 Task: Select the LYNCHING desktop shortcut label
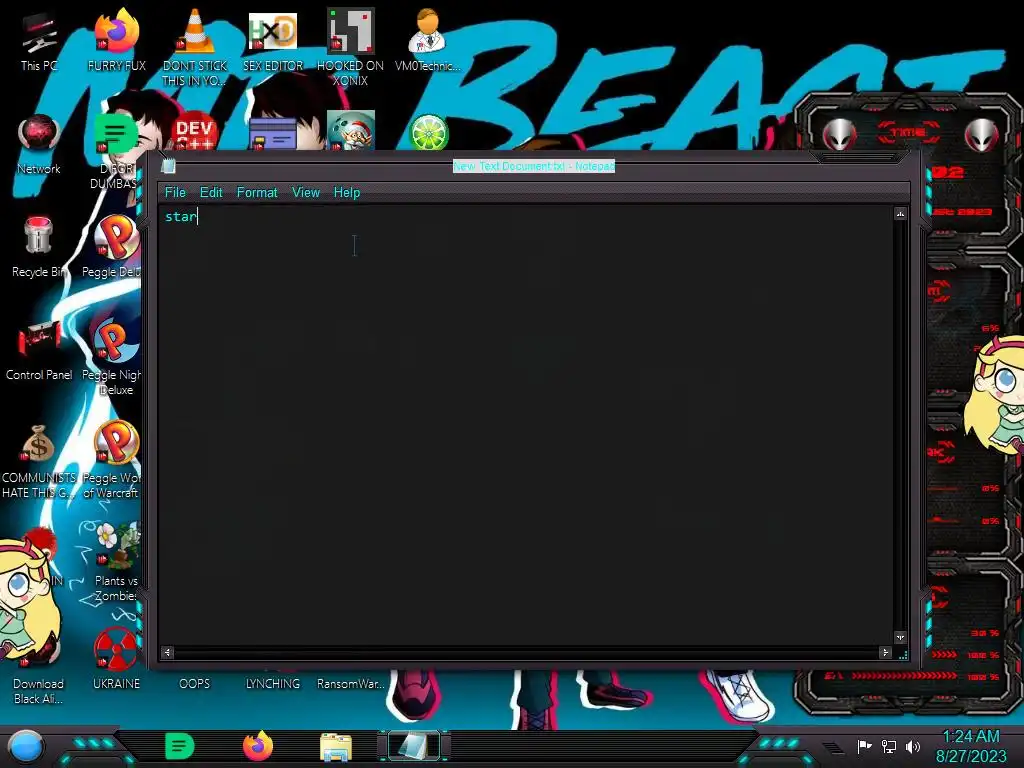tap(273, 684)
